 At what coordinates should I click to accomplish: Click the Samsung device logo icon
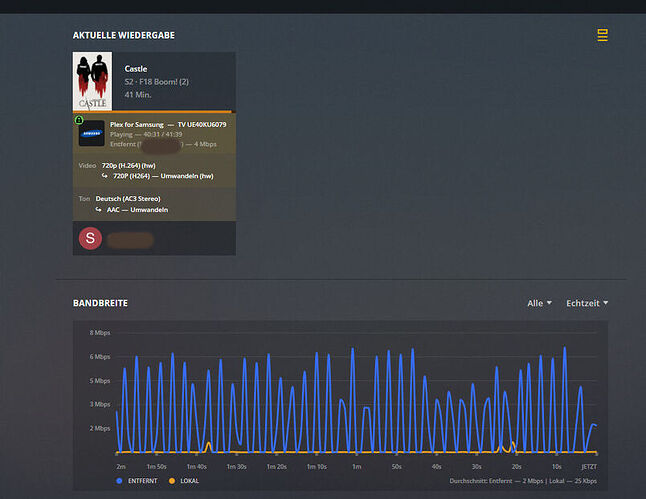(91, 133)
